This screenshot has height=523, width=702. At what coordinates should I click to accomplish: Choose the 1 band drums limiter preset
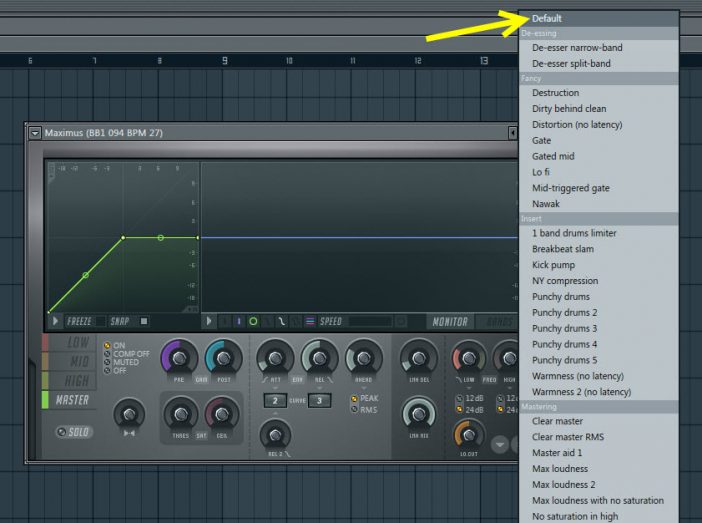[x=599, y=233]
